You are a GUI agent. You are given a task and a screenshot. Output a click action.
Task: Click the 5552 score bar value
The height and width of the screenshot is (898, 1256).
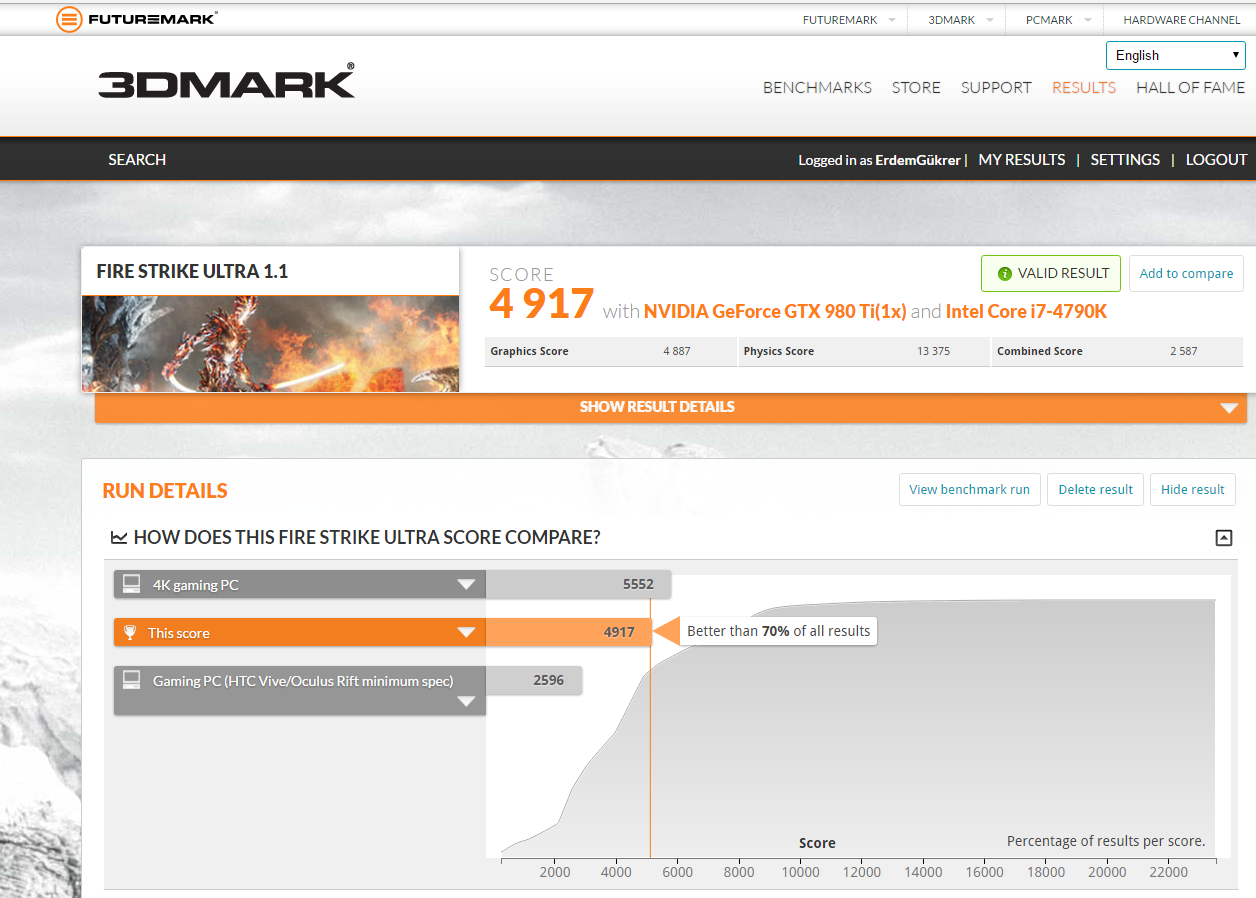638,584
